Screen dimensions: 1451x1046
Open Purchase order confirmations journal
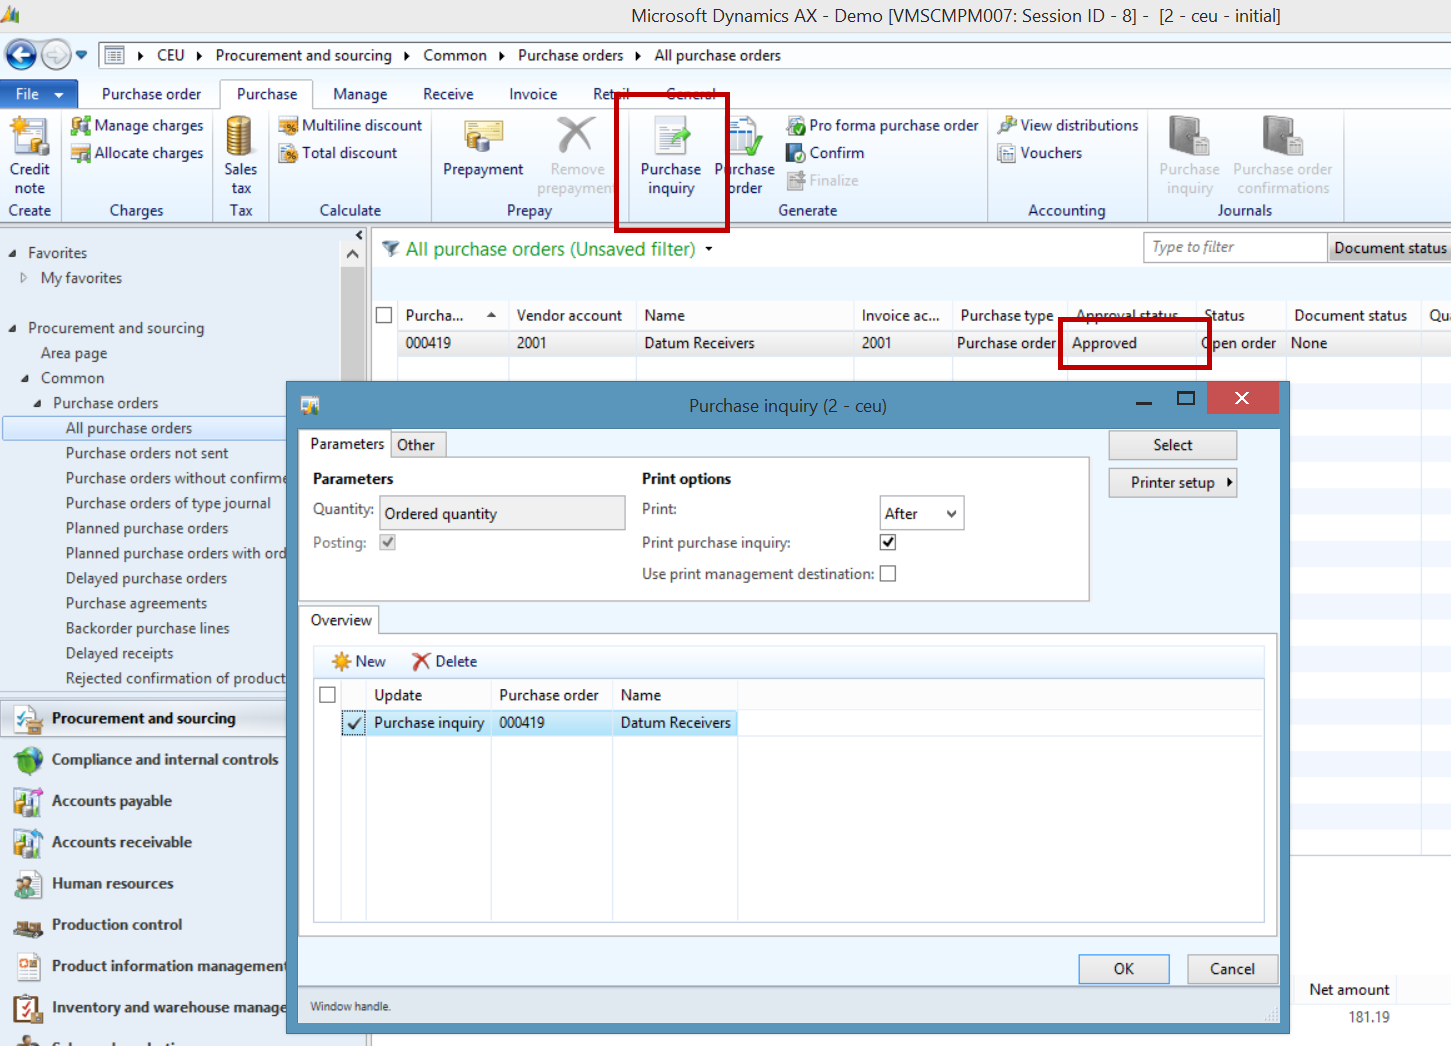coord(1282,155)
